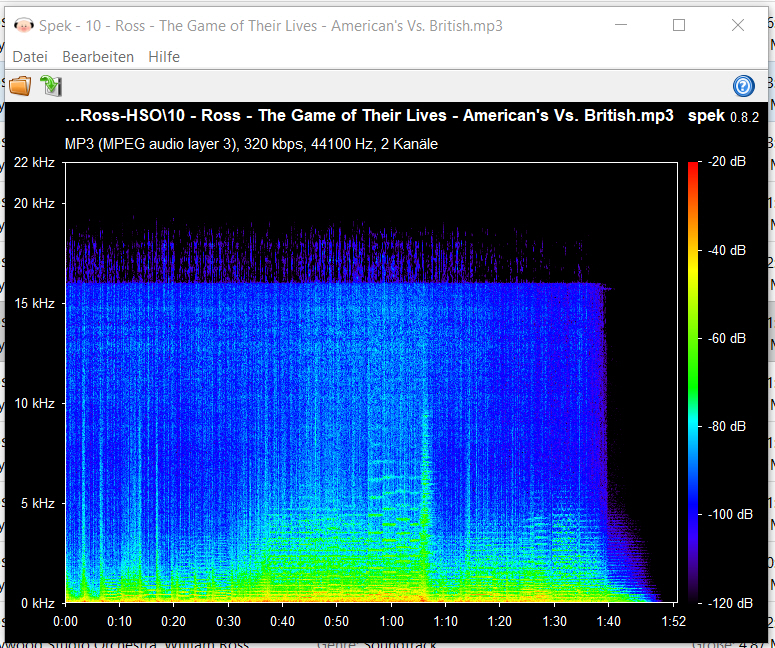This screenshot has width=775, height=648.
Task: Open the Datei menu
Action: tap(30, 57)
